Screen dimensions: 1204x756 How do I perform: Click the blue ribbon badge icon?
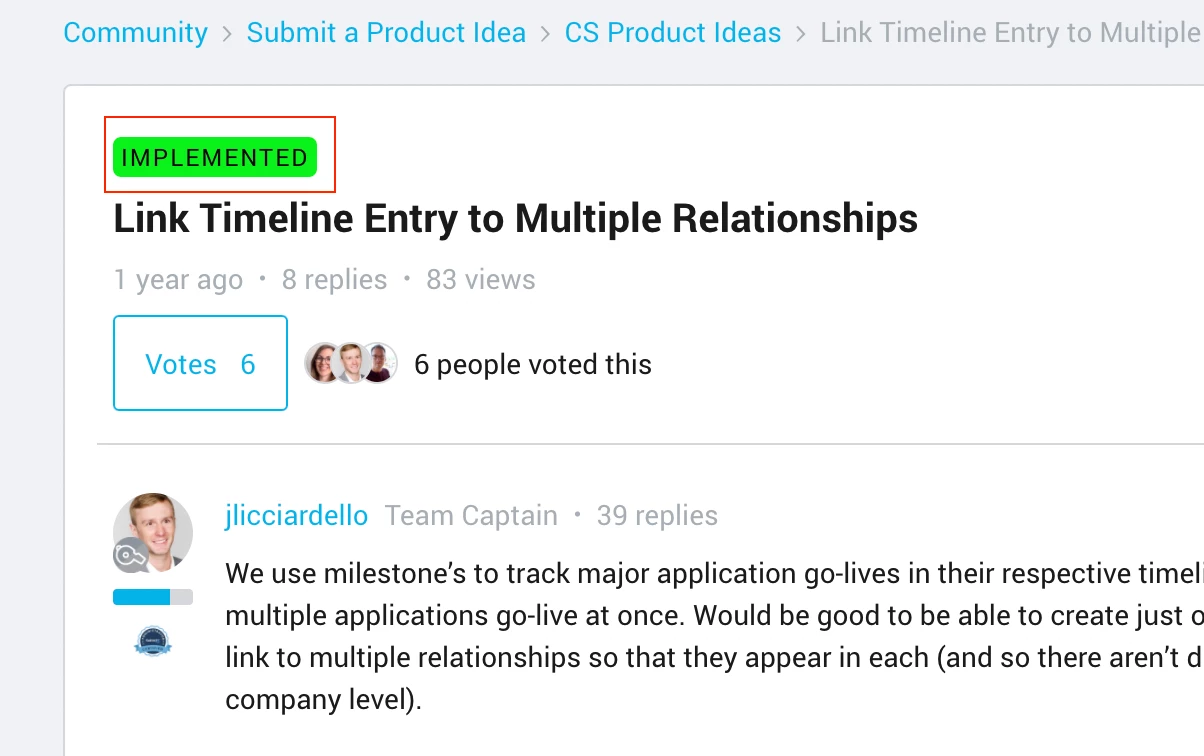[x=153, y=641]
